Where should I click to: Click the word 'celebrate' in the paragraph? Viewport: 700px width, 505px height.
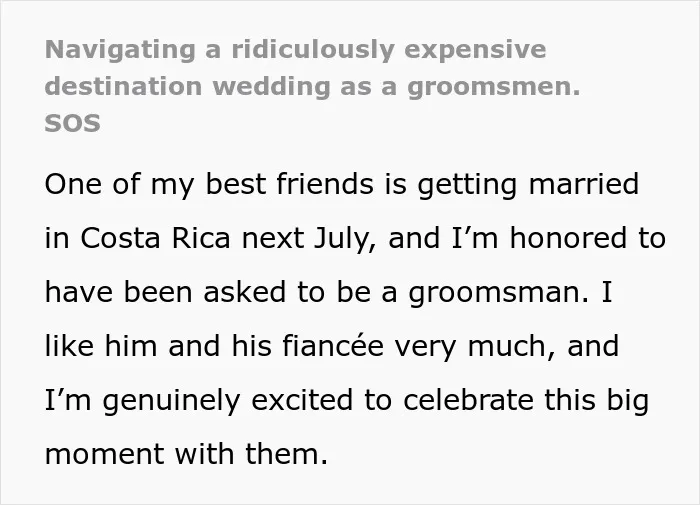[x=468, y=399]
